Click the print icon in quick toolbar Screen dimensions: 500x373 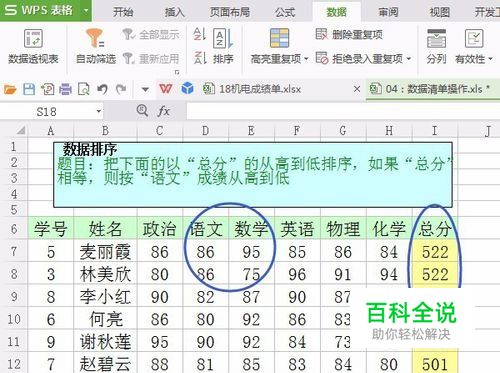(65, 89)
